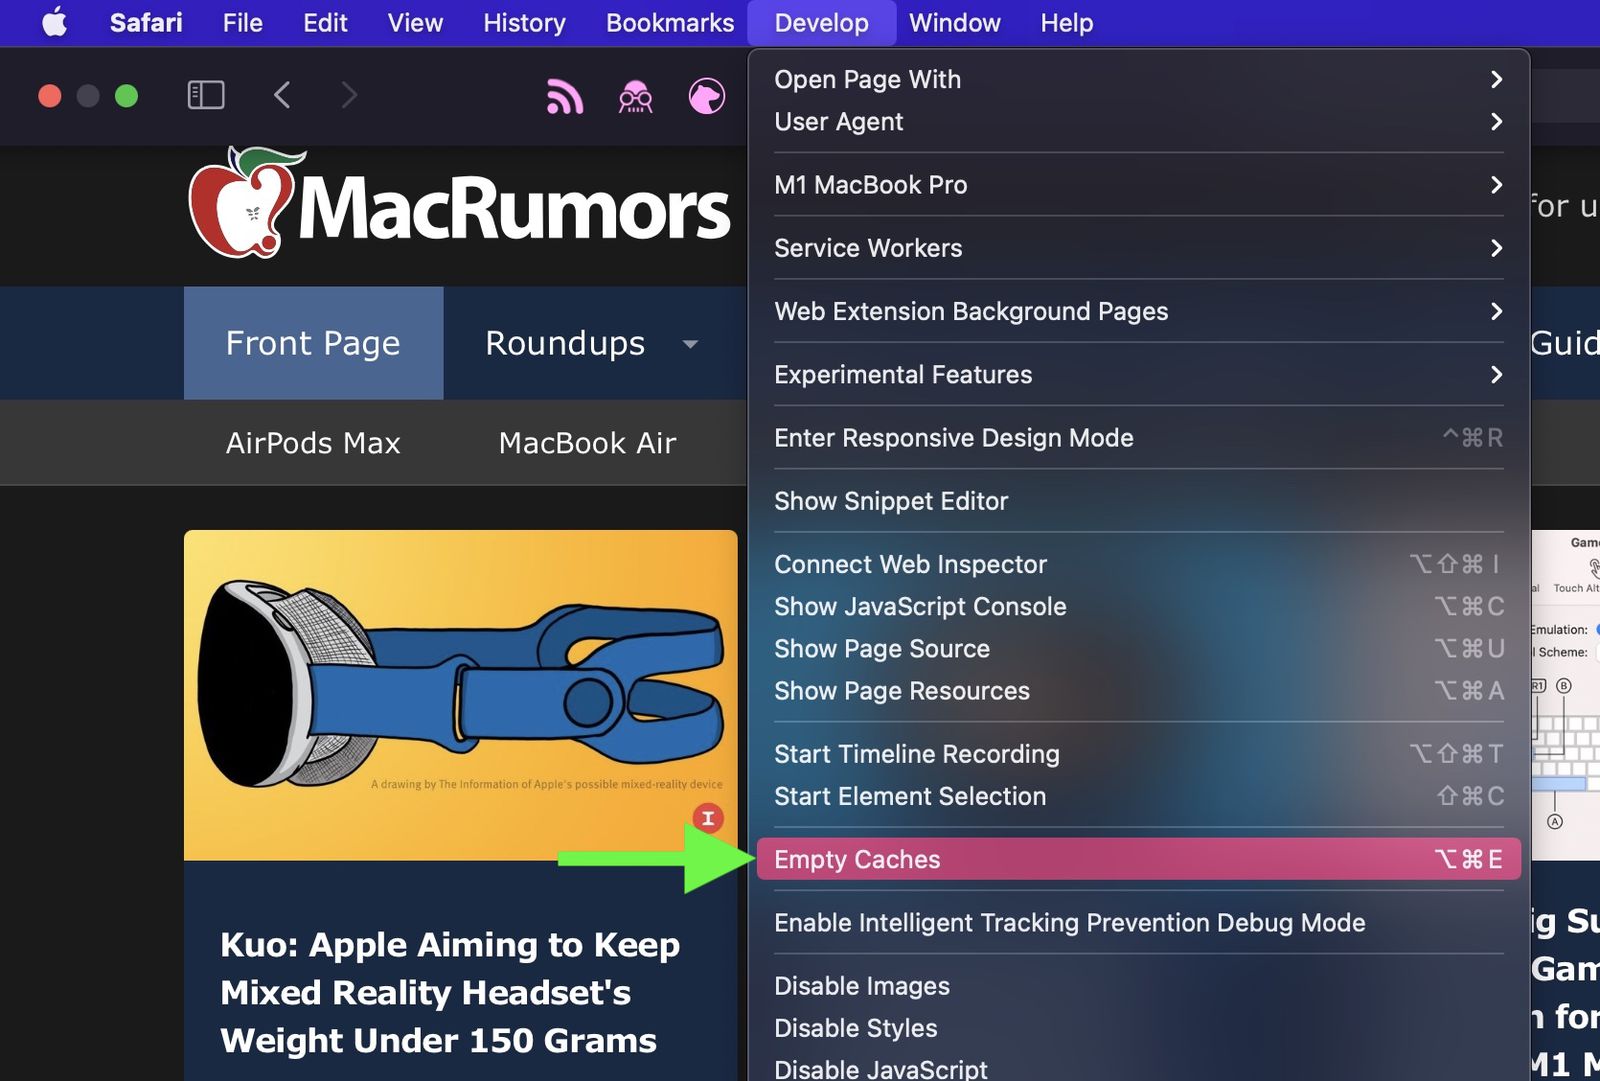Open the MacRumors site title link
The image size is (1600, 1081).
click(514, 208)
